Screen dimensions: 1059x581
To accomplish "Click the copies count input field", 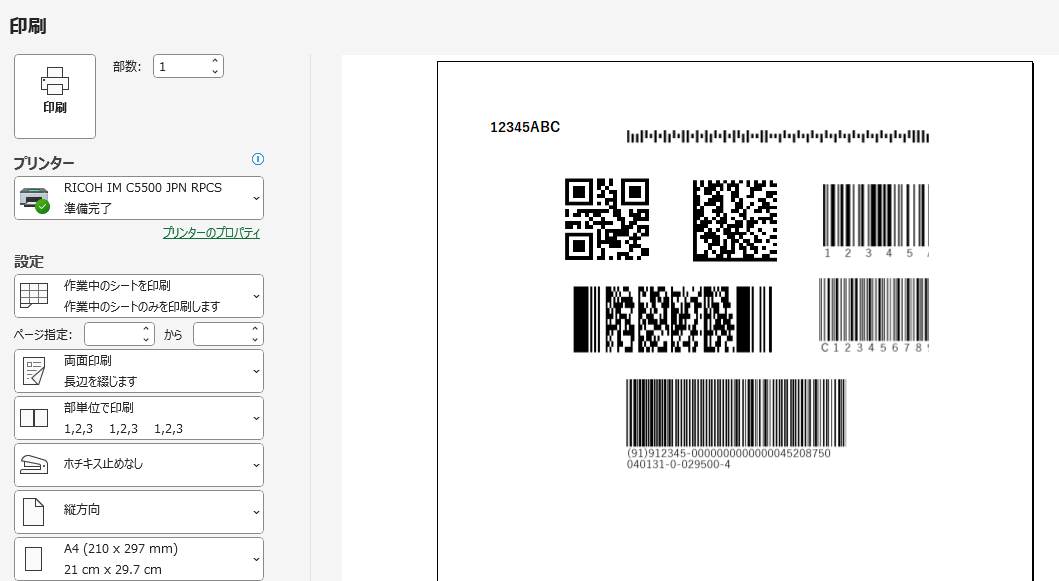I will [x=180, y=66].
